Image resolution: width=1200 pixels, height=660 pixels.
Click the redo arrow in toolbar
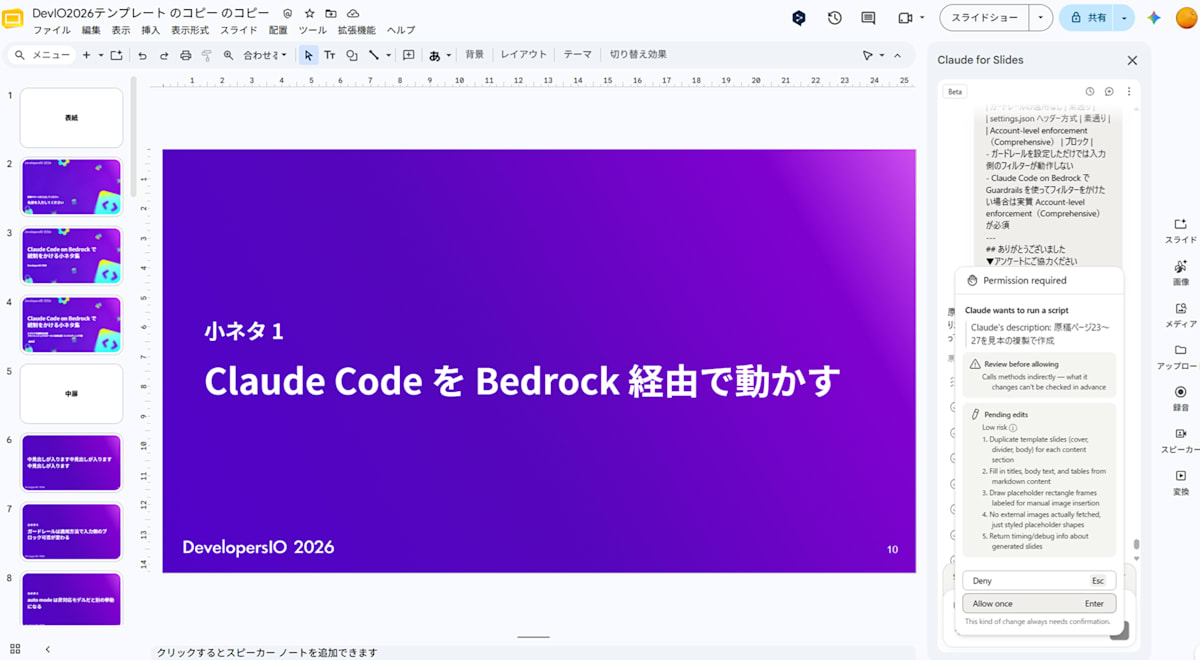tap(164, 55)
